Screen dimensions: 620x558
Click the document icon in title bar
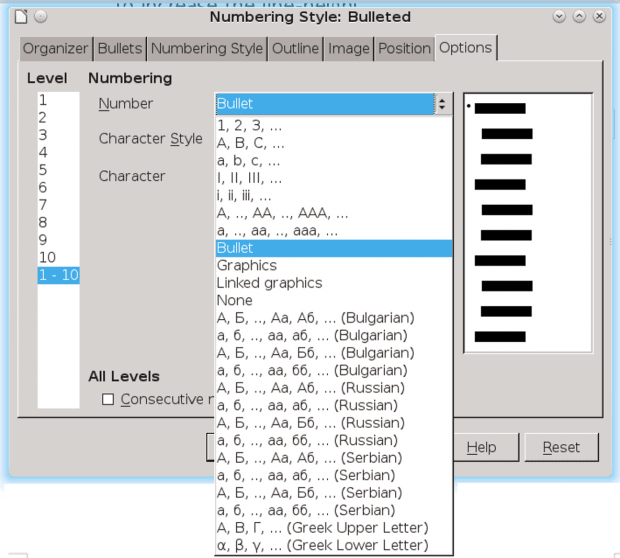(21, 17)
